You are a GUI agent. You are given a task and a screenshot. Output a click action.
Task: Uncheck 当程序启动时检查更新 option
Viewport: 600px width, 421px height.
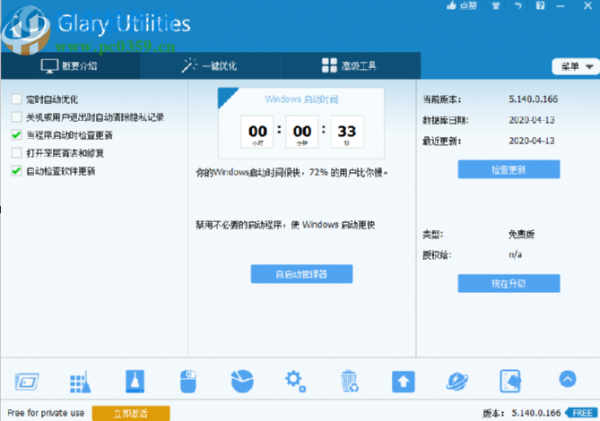16,135
